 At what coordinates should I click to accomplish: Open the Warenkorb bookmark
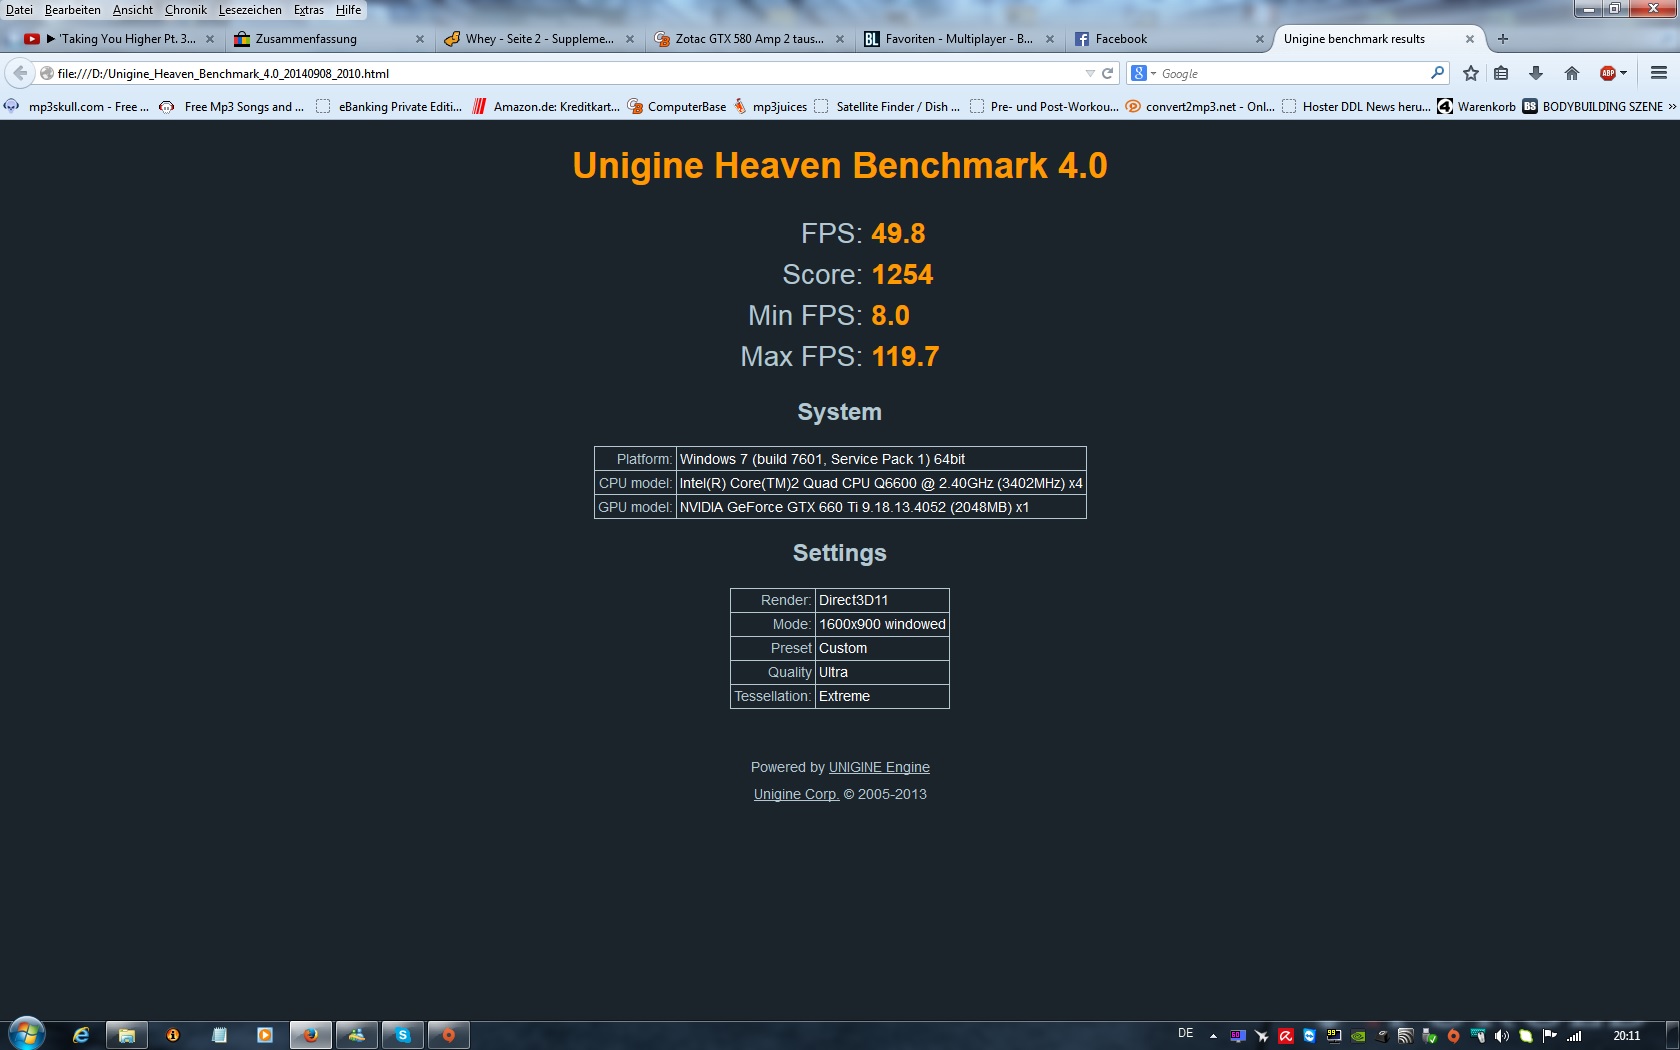1476,106
